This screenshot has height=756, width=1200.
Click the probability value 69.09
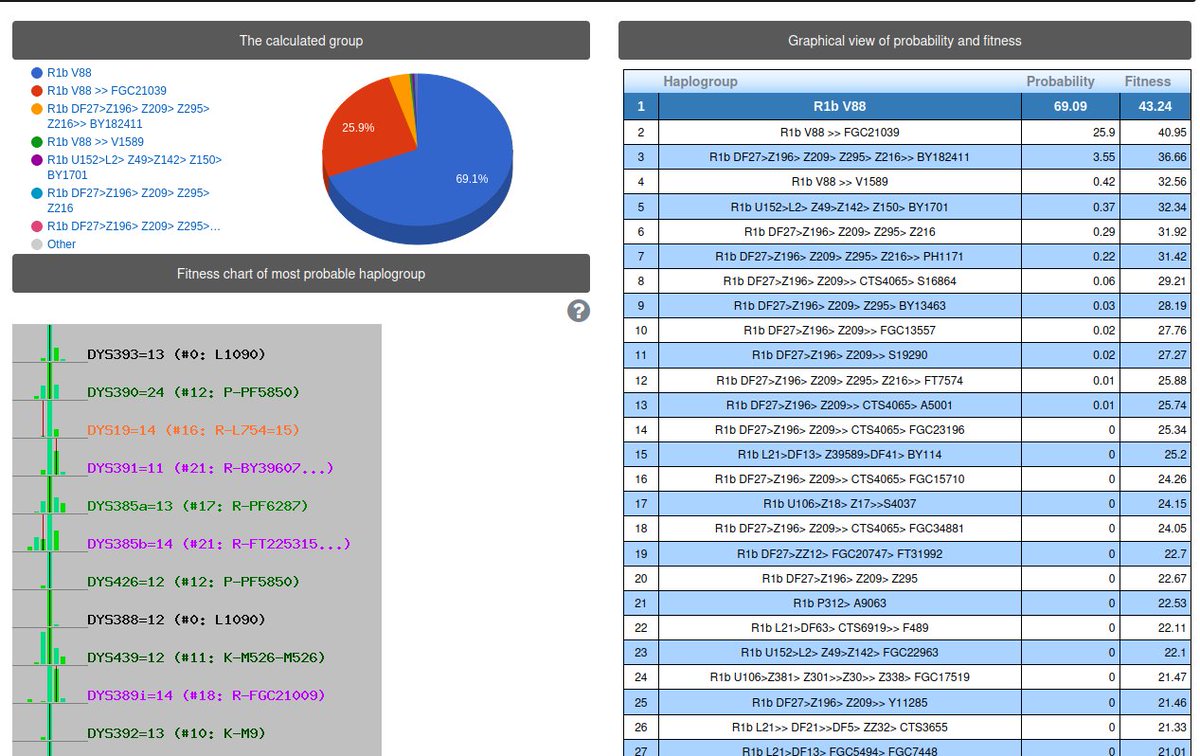pos(1070,106)
